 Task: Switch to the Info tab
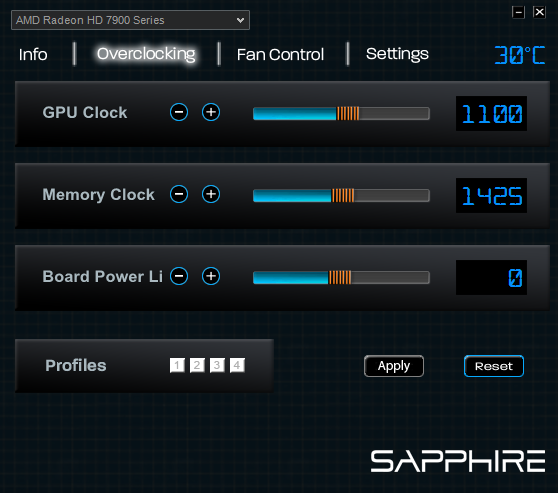pos(33,54)
